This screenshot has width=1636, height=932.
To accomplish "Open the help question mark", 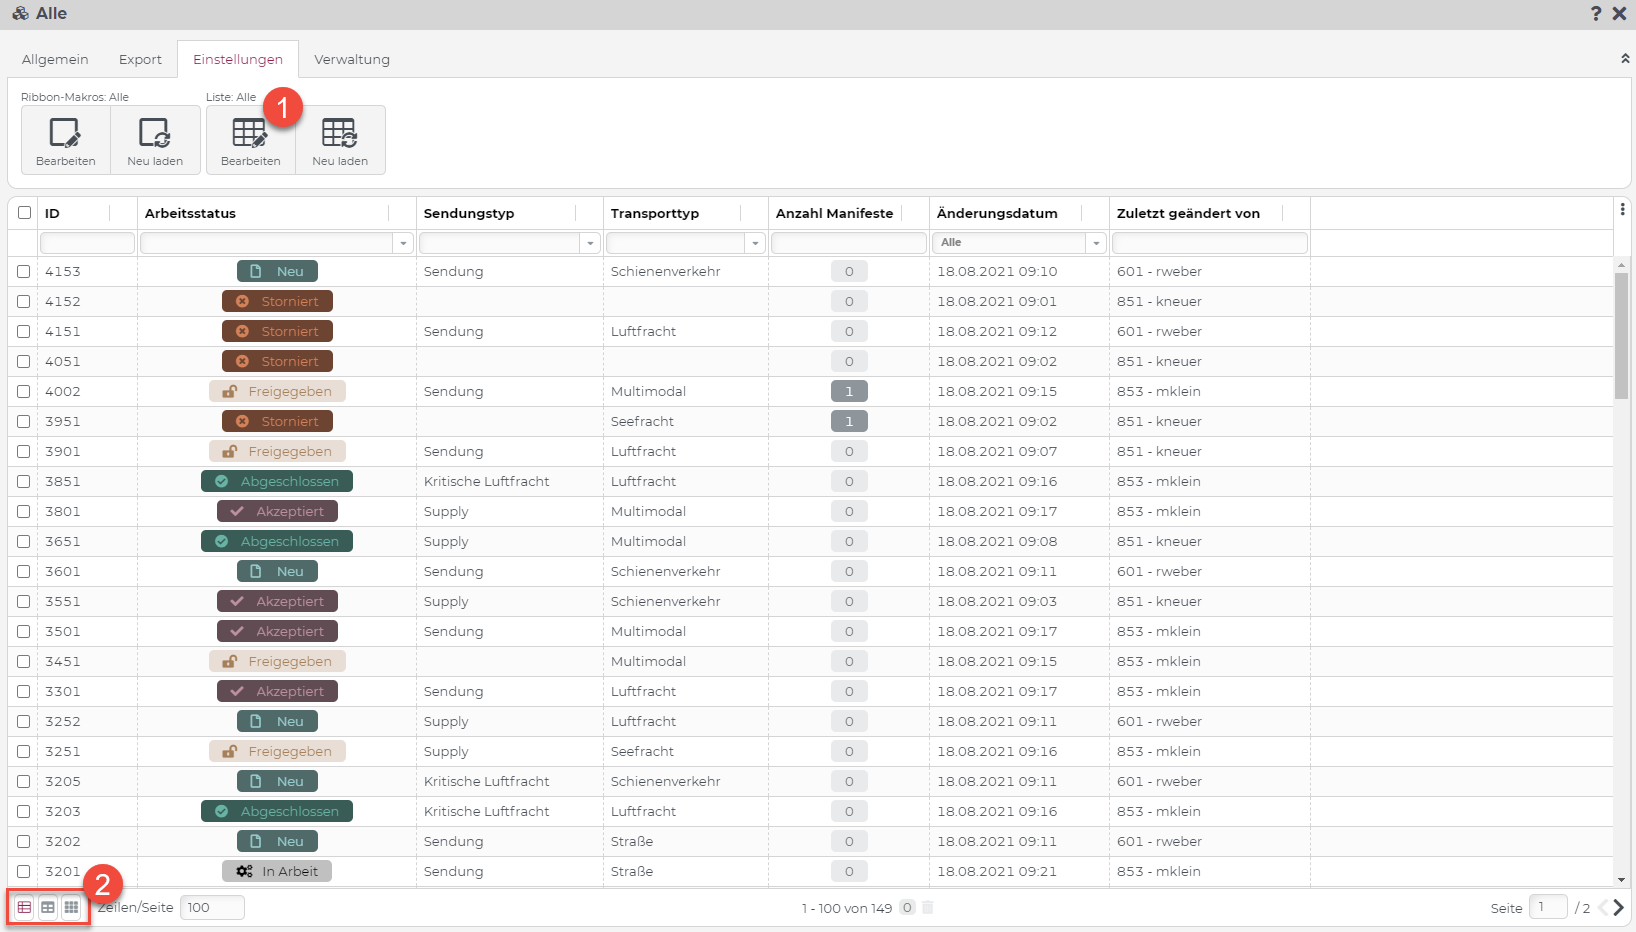I will [x=1596, y=13].
